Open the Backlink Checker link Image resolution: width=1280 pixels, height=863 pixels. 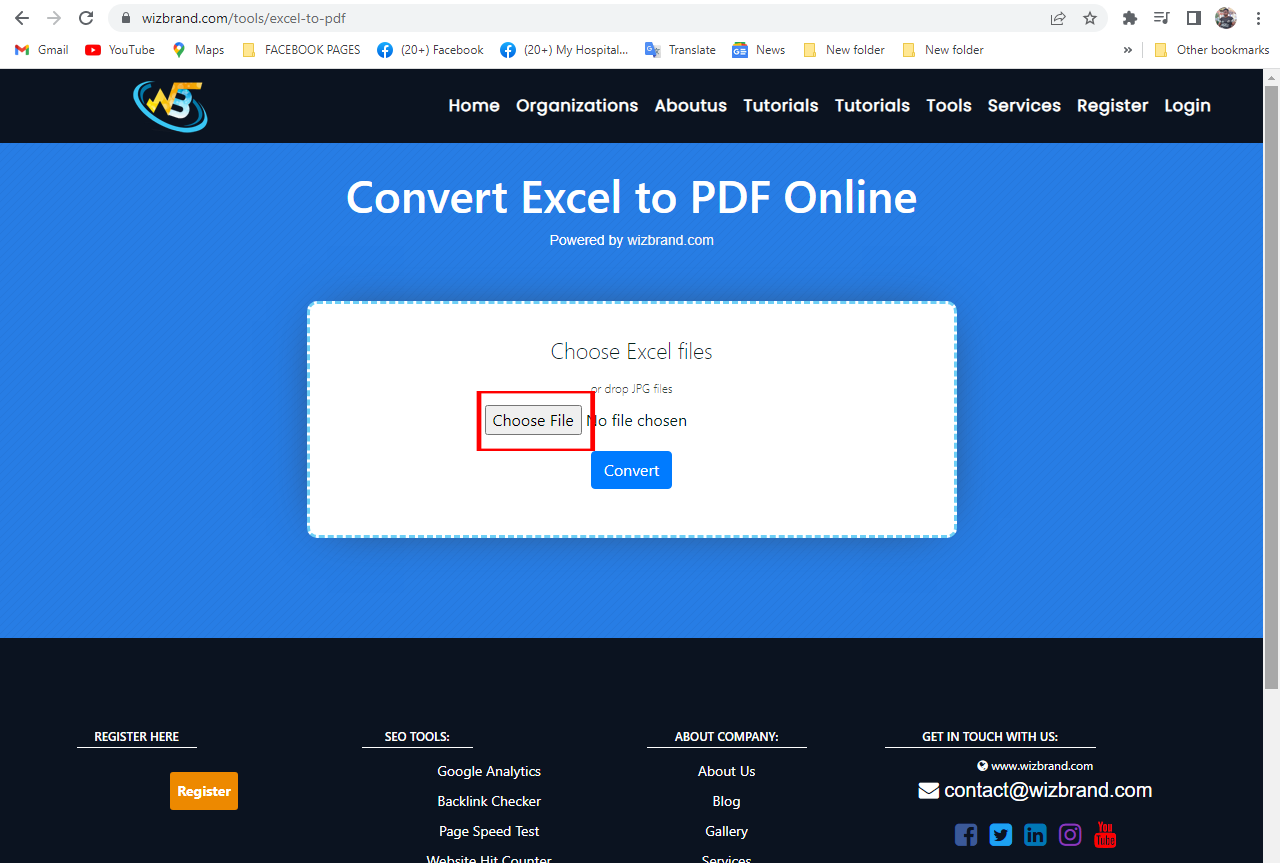[489, 801]
